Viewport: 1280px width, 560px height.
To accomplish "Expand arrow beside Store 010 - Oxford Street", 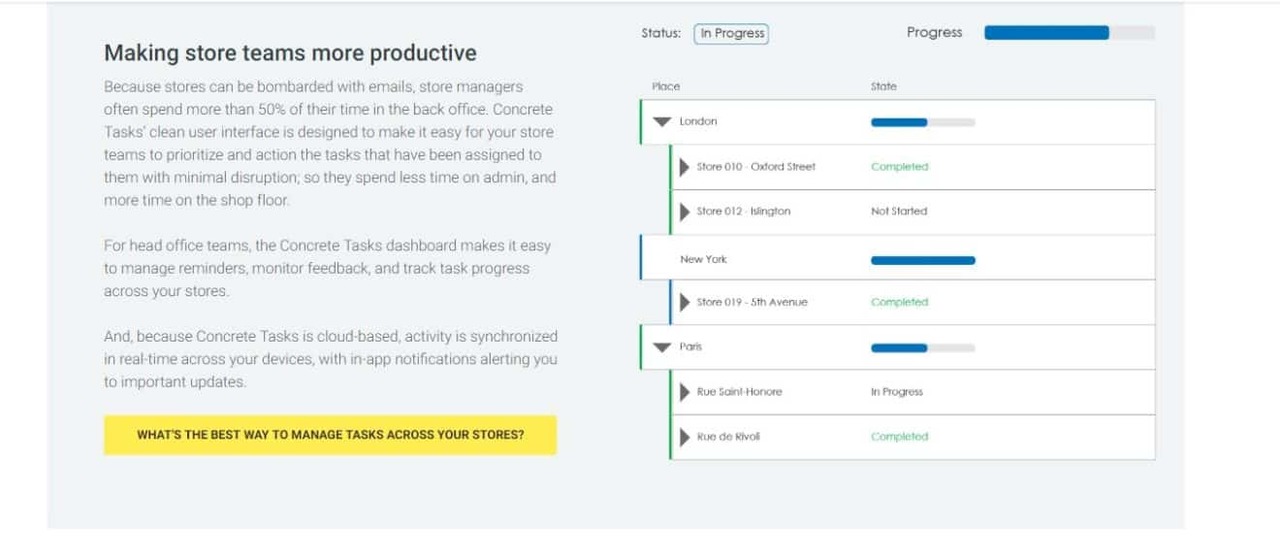I will click(x=685, y=167).
